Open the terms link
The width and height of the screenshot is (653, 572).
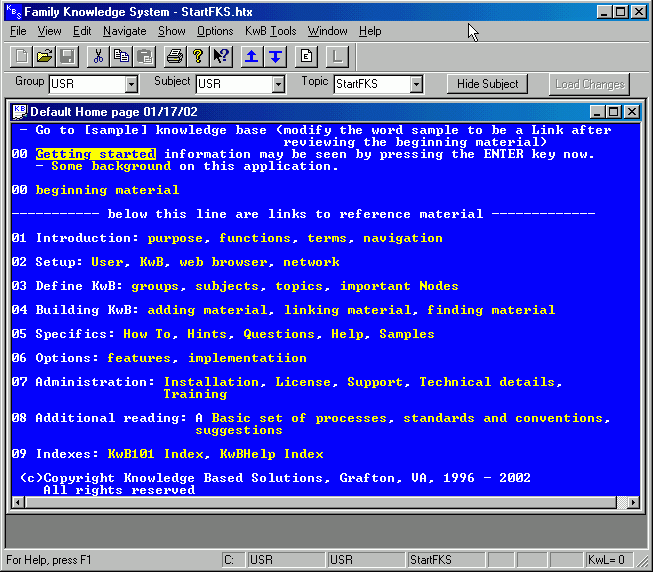point(327,238)
